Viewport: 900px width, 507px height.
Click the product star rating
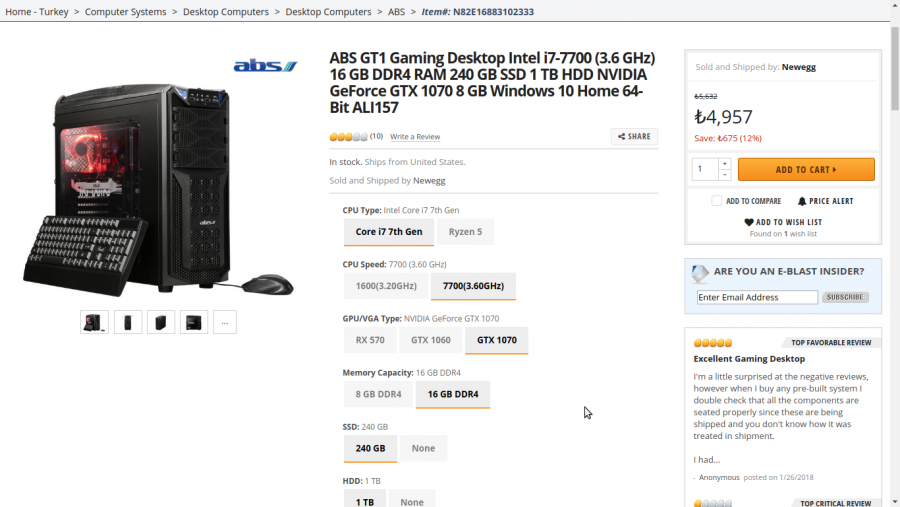coord(348,137)
